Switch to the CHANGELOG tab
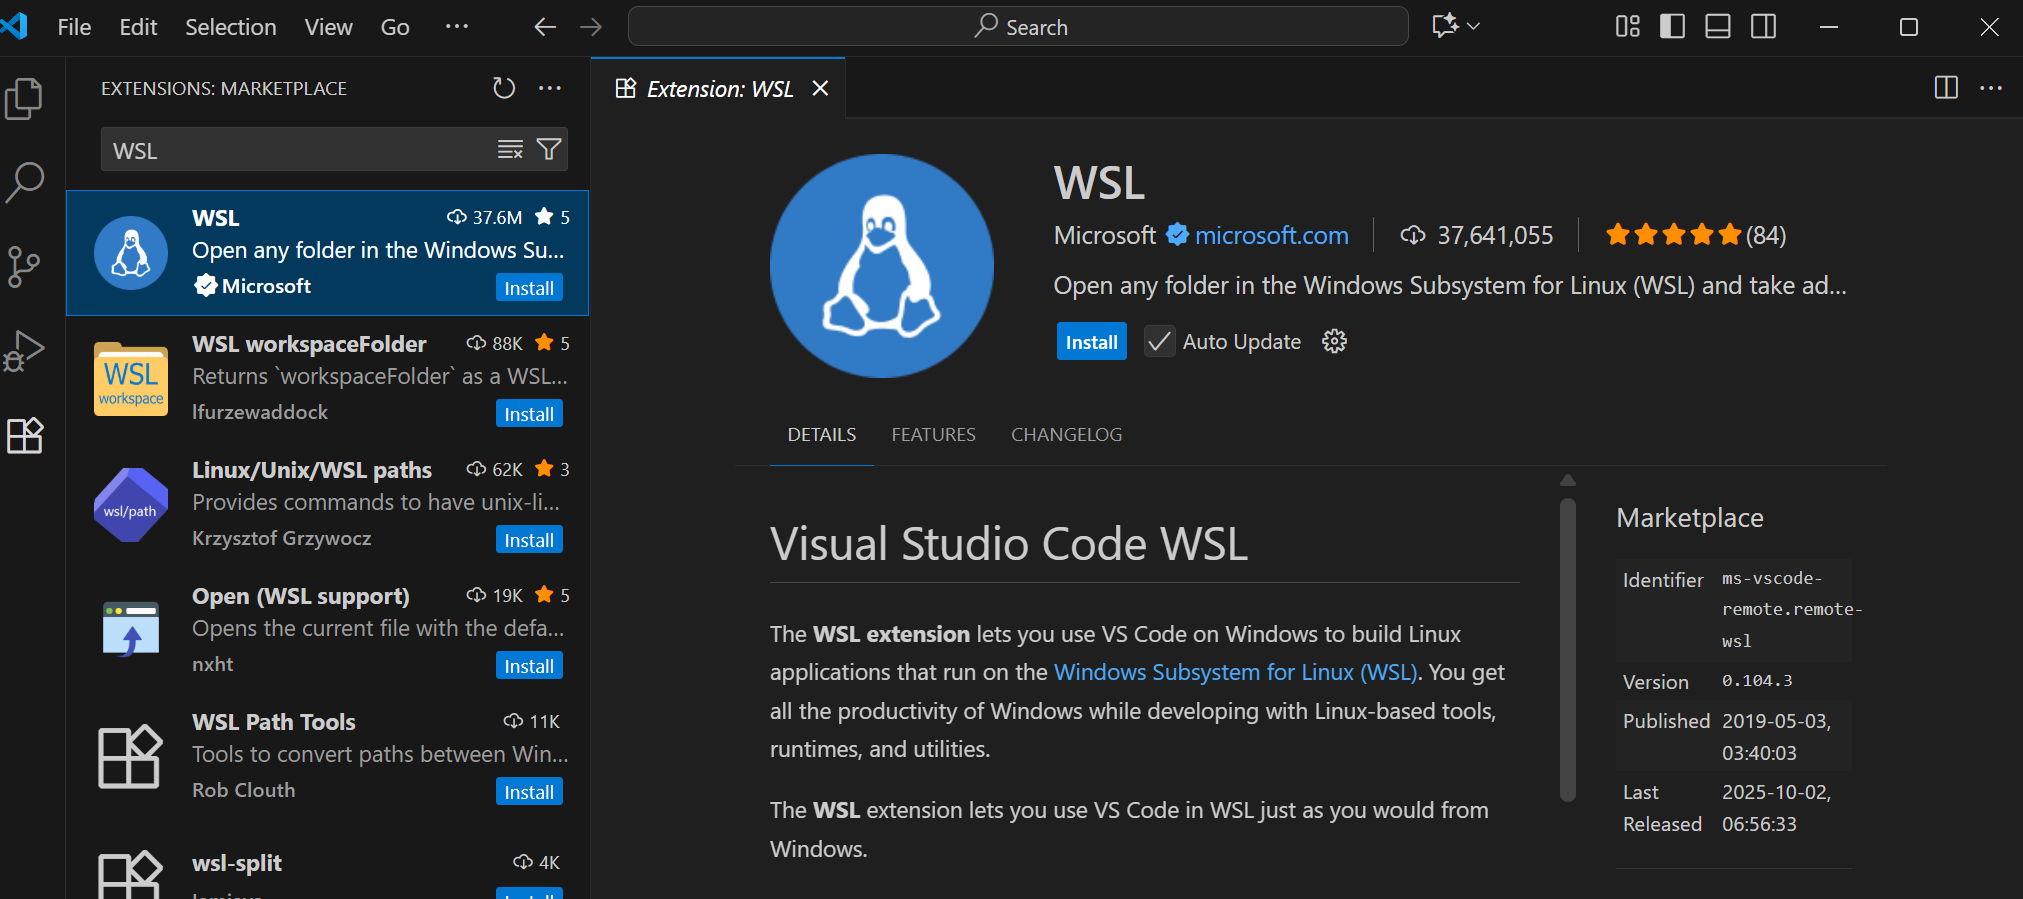2023x899 pixels. pyautogui.click(x=1066, y=435)
